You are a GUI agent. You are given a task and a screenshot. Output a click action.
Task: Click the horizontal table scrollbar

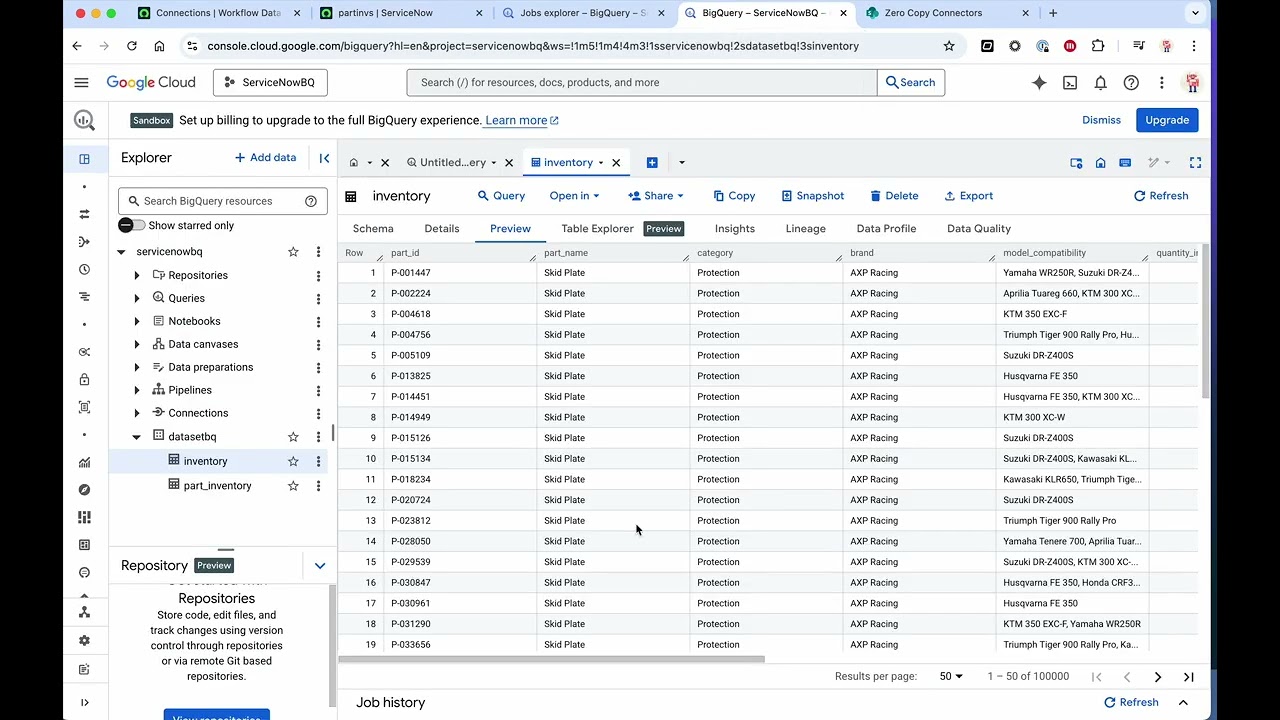(551, 660)
